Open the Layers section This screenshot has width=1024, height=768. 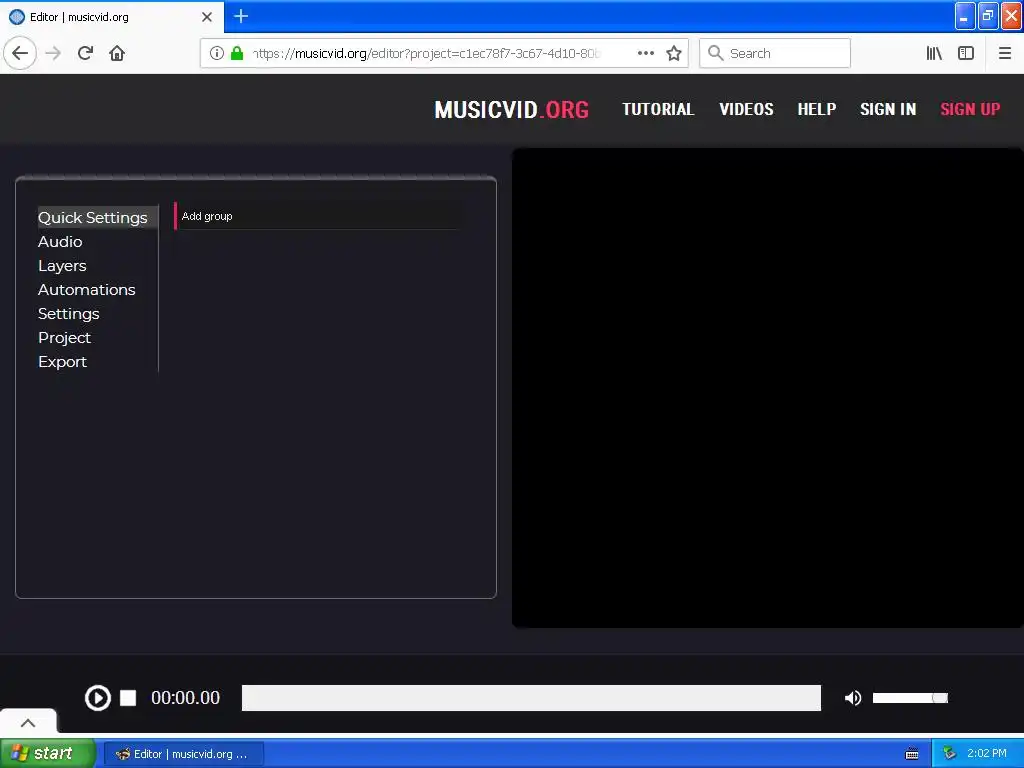(62, 266)
